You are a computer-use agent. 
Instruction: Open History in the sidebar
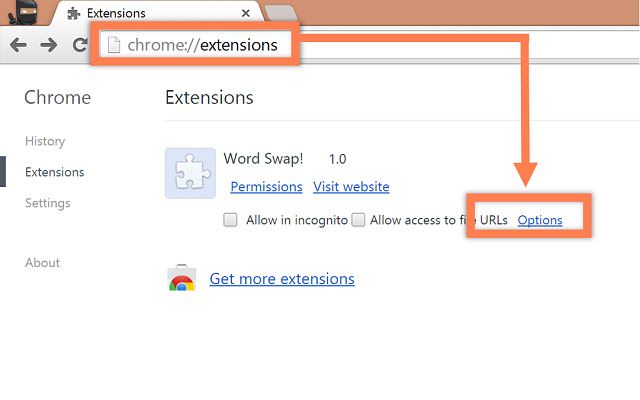coord(45,141)
